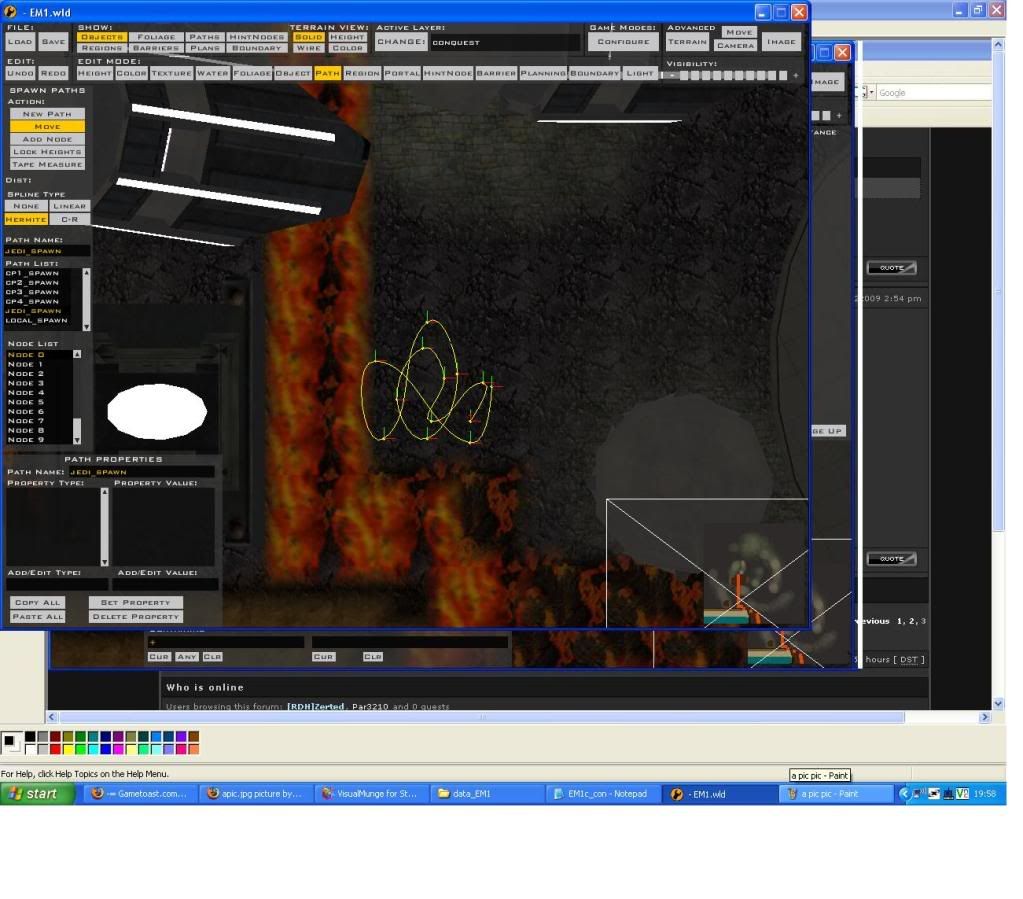Switch to Texture edit mode
1023x899 pixels.
[x=172, y=73]
